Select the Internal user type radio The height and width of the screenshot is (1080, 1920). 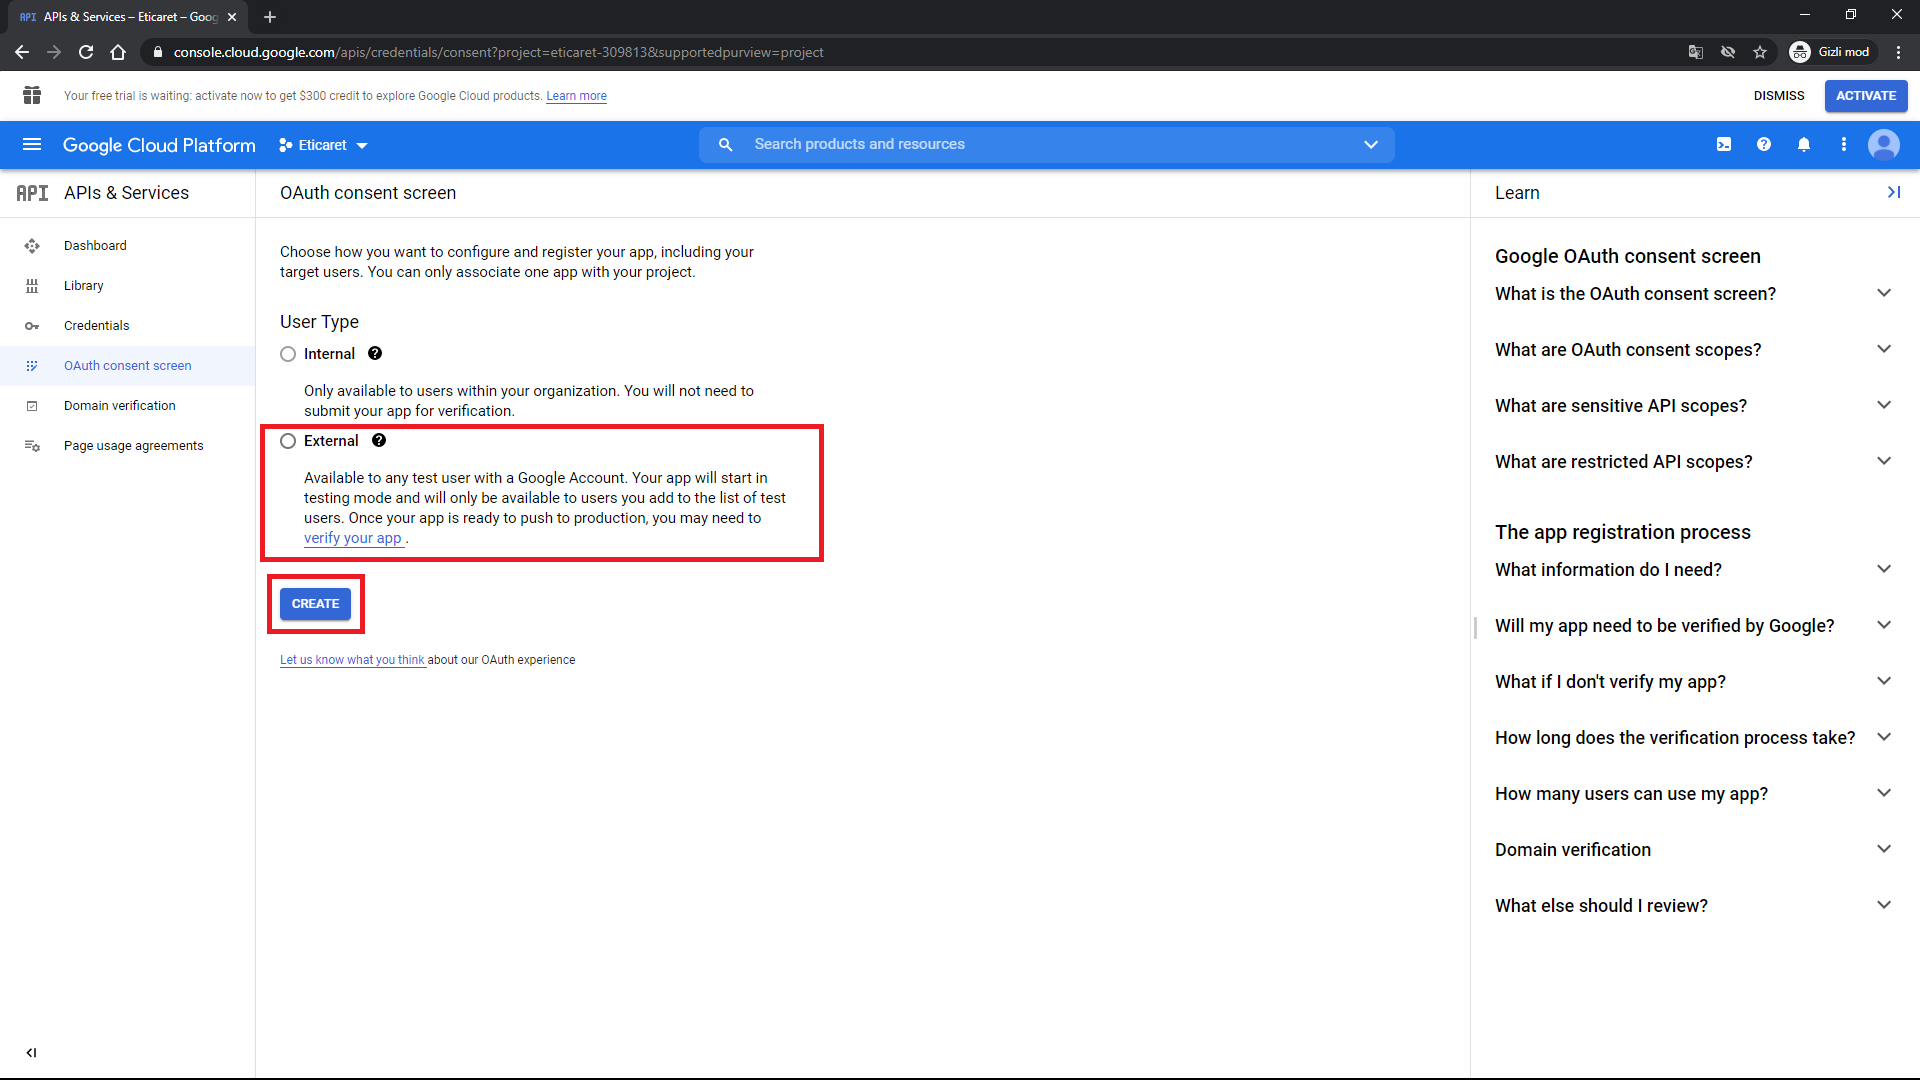pyautogui.click(x=288, y=354)
